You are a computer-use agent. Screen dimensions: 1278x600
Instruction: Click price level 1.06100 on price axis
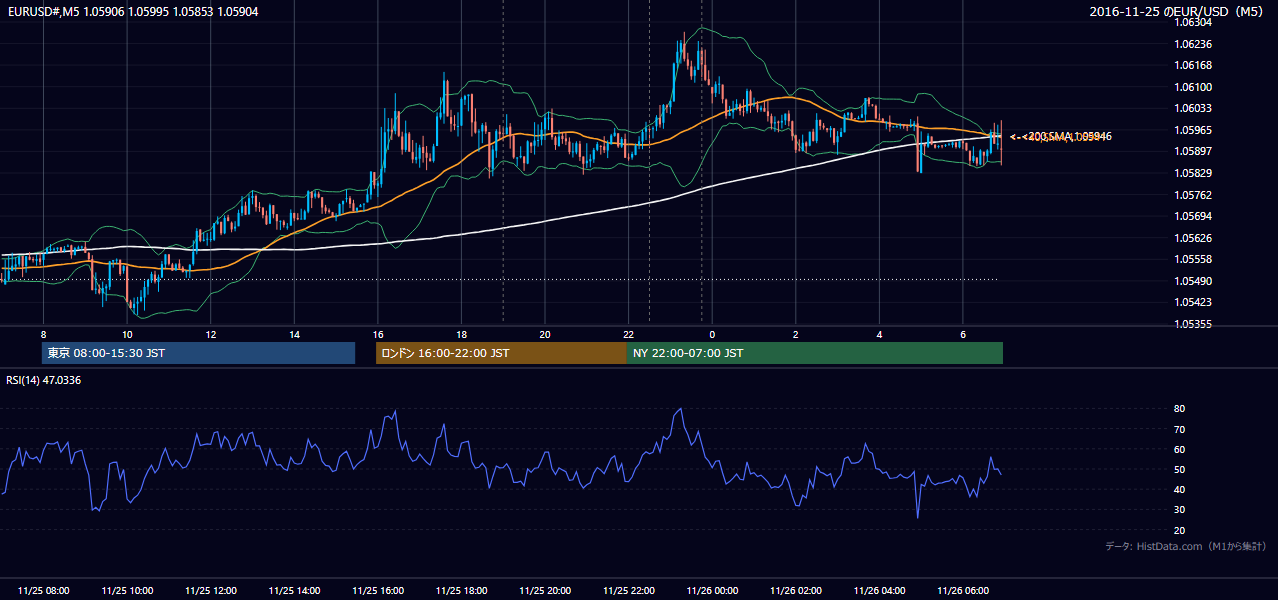pyautogui.click(x=1194, y=87)
